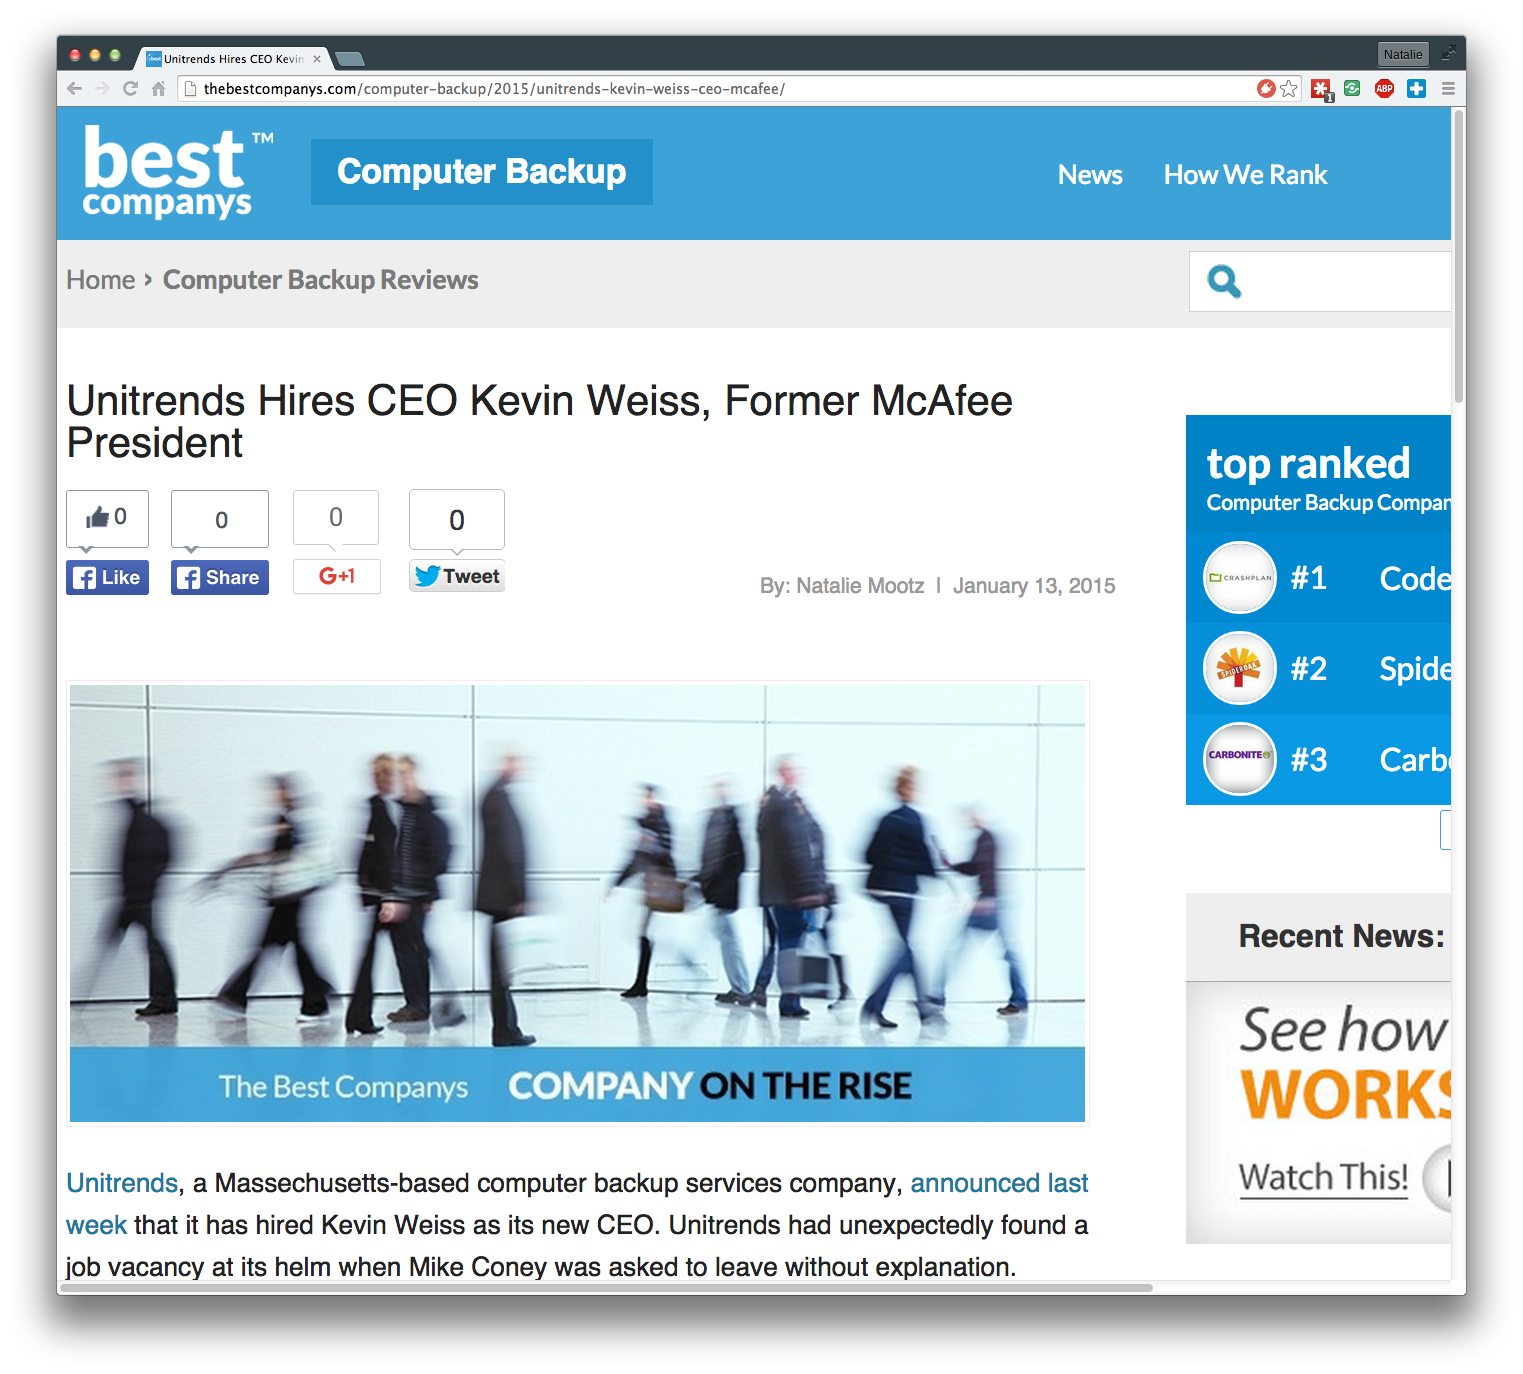This screenshot has width=1523, height=1374.
Task: Click the best companys logo
Action: click(x=176, y=172)
